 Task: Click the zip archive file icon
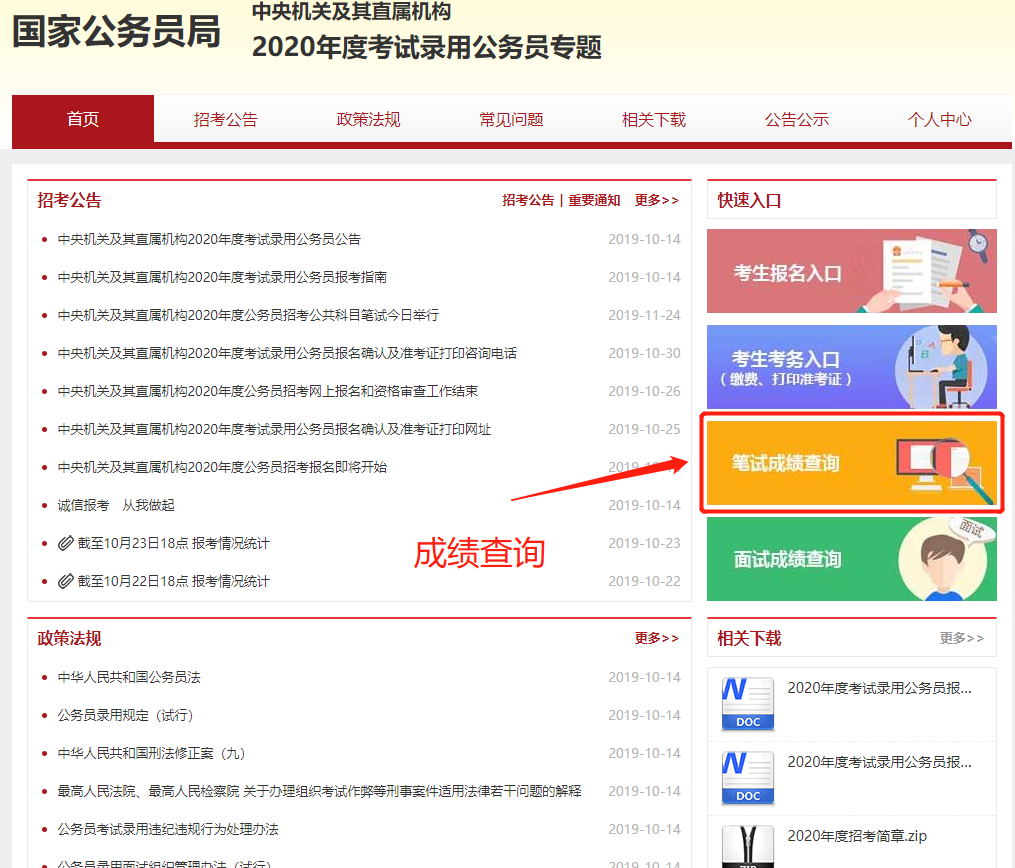click(x=747, y=845)
